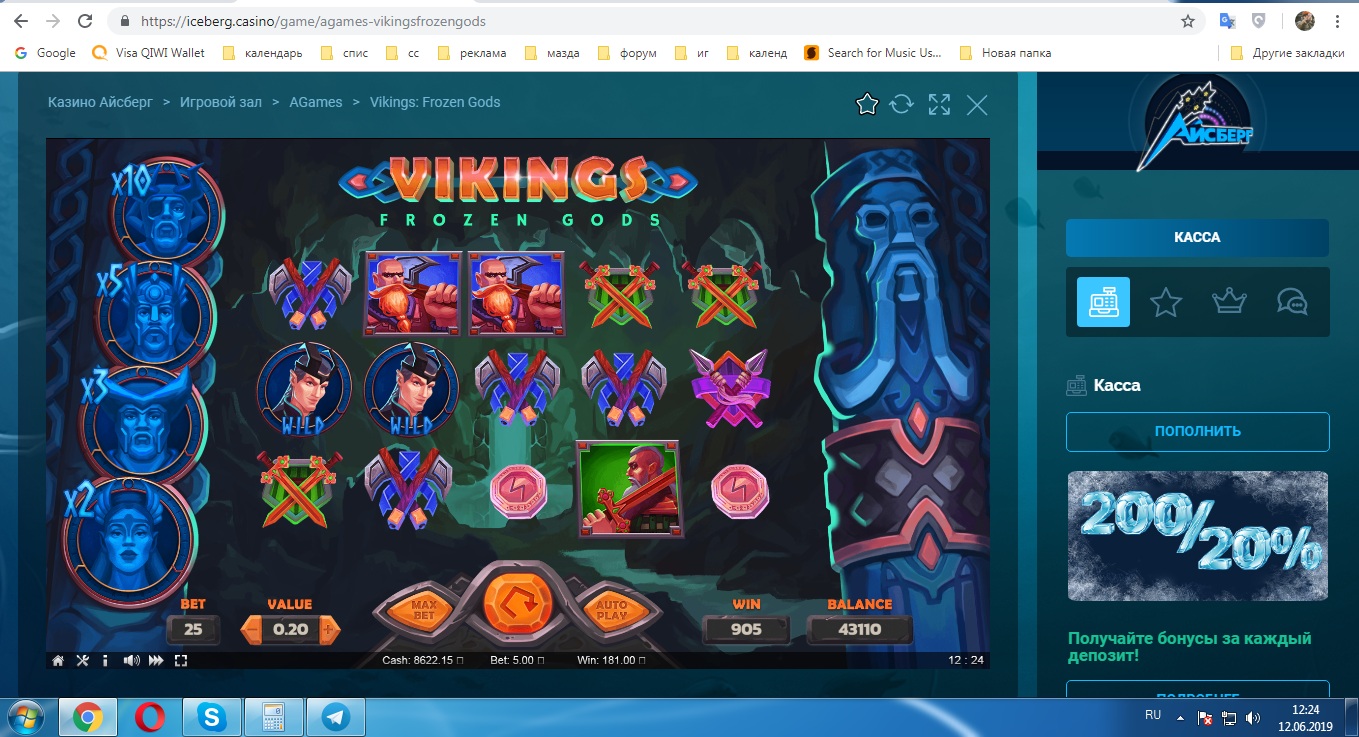Increase coin value with plus arrow
1359x737 pixels.
coord(330,630)
